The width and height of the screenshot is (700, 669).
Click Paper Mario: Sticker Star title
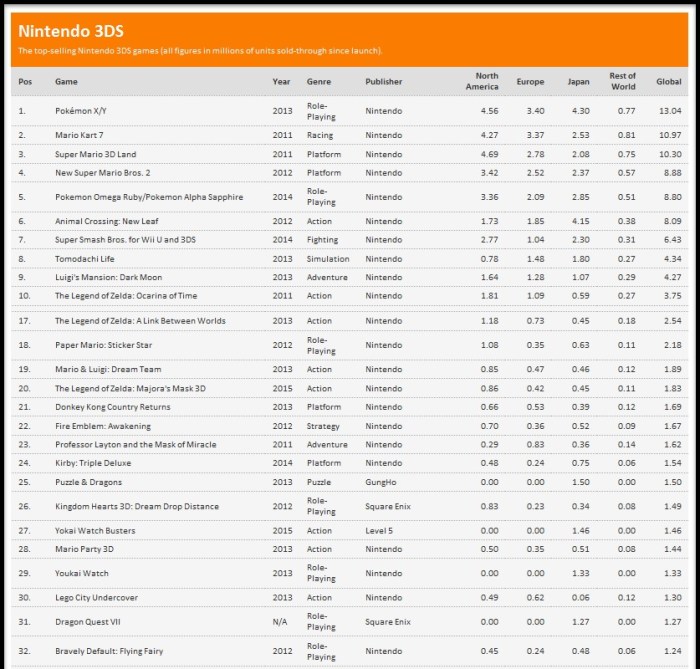point(104,345)
